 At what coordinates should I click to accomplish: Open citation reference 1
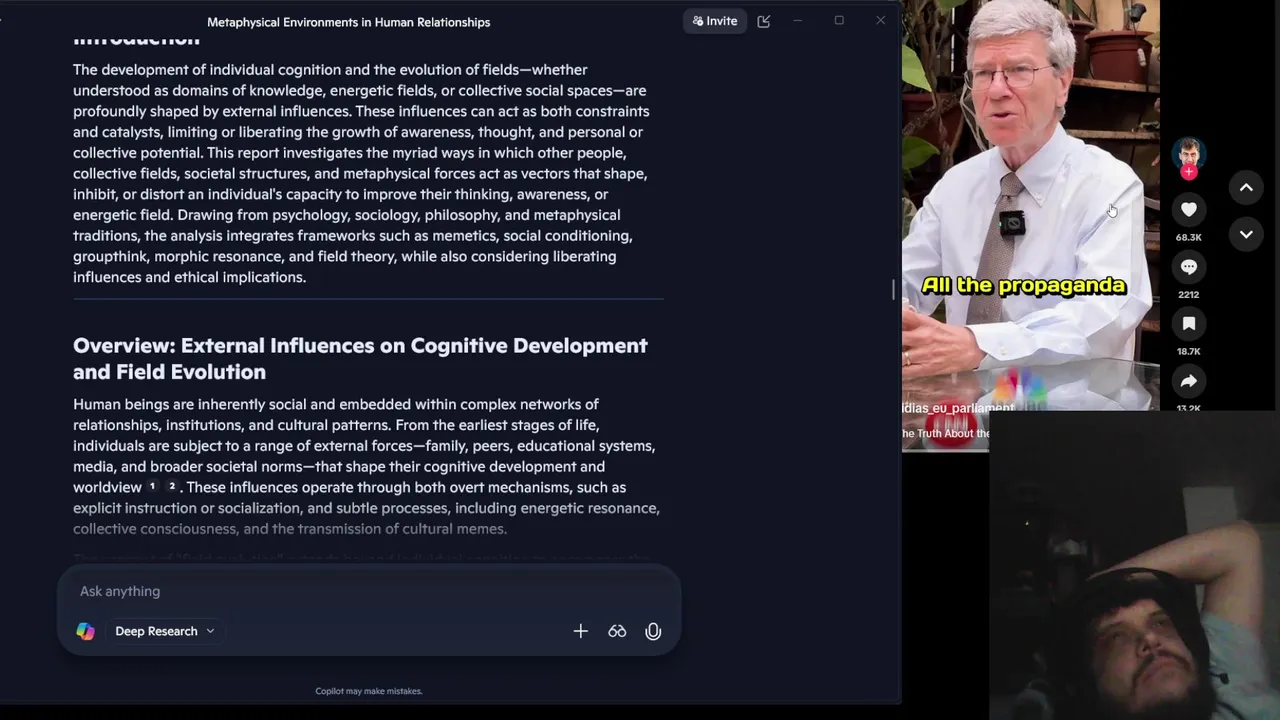[x=152, y=486]
